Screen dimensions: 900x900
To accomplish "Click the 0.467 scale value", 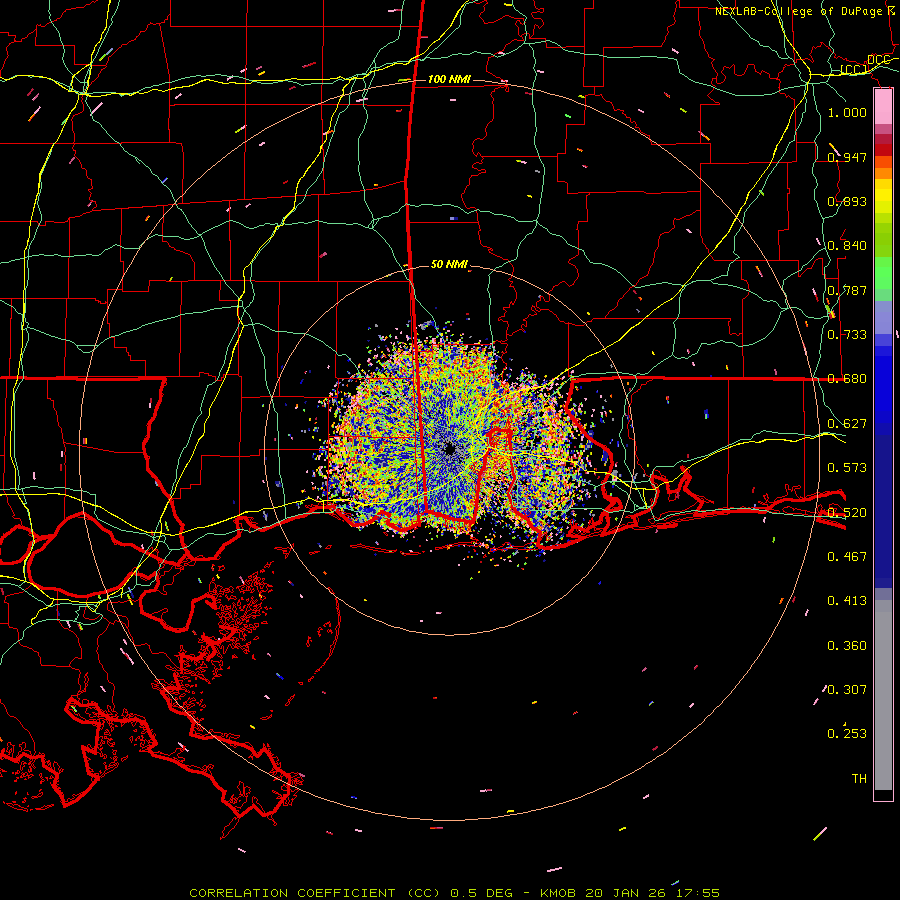I will point(847,557).
